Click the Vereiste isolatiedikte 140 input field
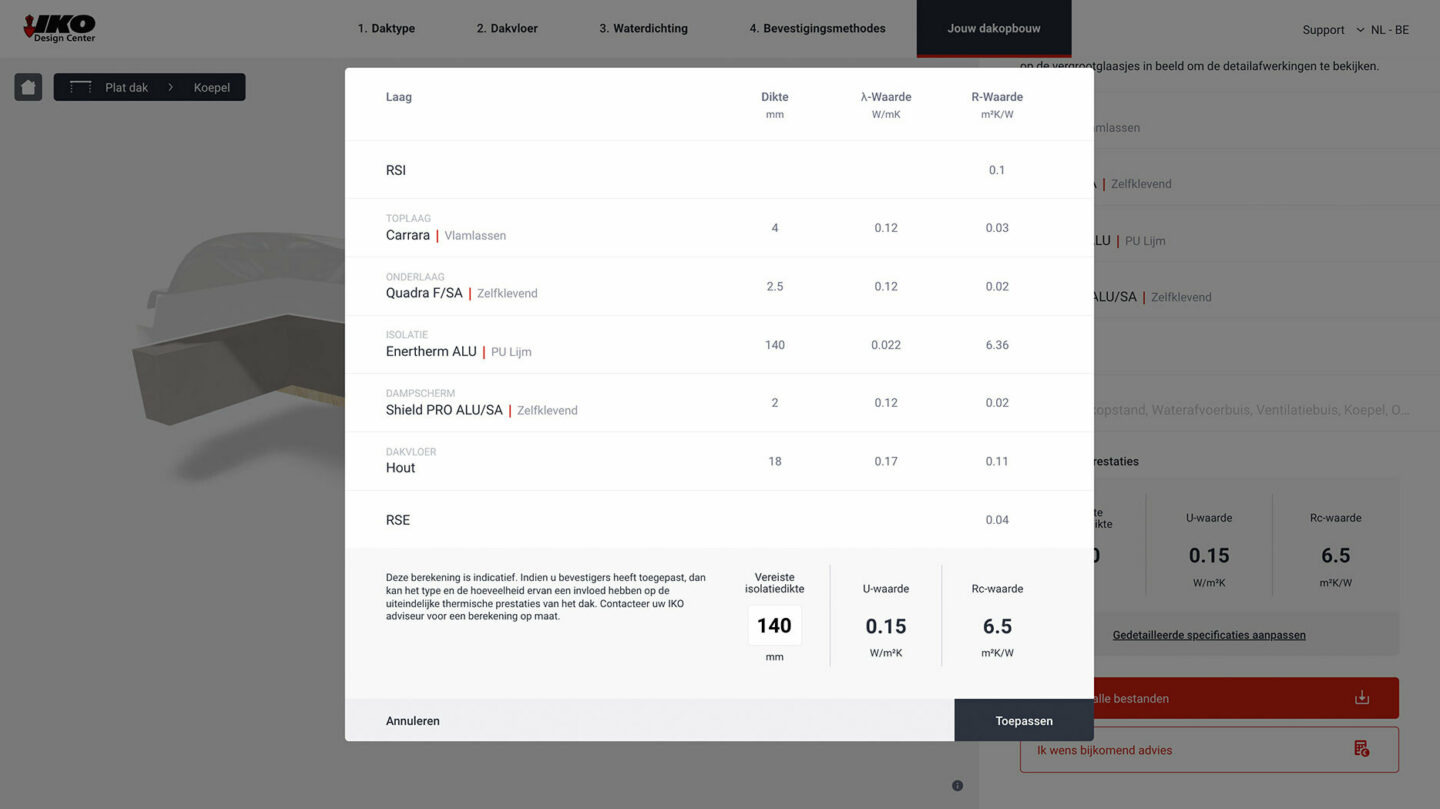This screenshot has width=1440, height=809. pos(774,626)
